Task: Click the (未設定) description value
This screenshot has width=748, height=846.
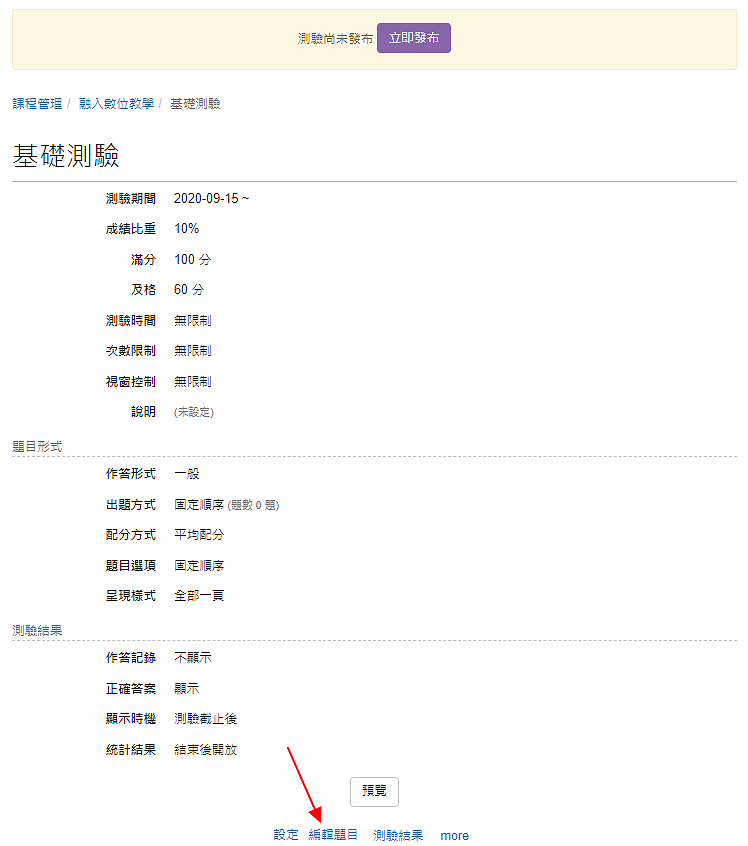Action: pyautogui.click(x=194, y=412)
